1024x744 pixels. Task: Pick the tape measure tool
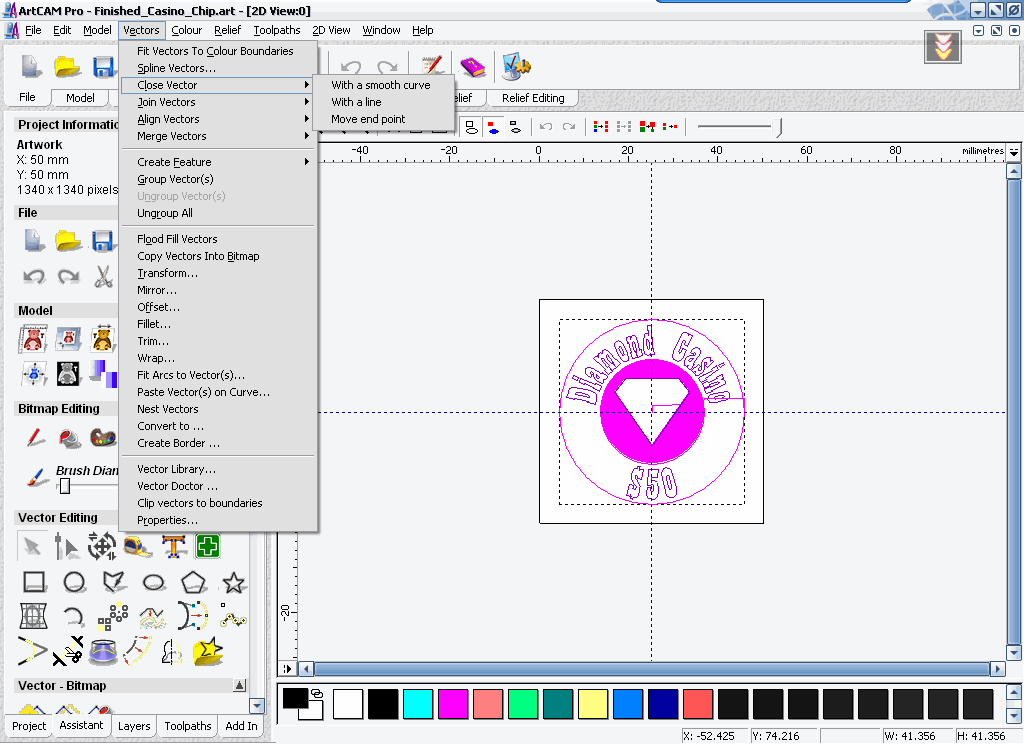pyautogui.click(x=138, y=546)
